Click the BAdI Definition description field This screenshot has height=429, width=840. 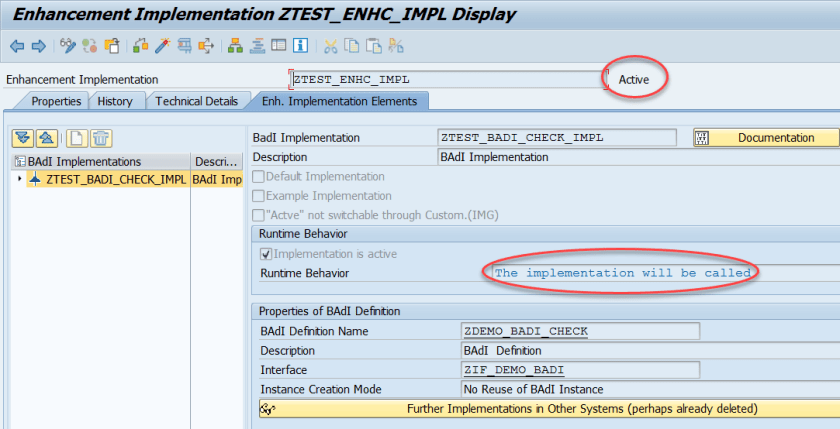coord(650,350)
